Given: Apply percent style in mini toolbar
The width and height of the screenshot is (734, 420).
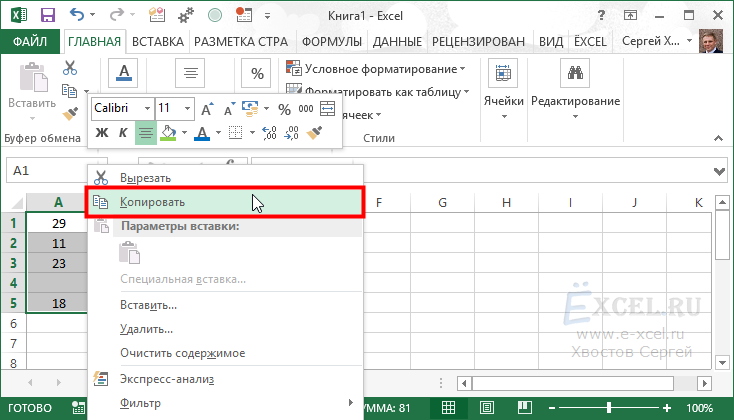Looking at the screenshot, I should pos(284,109).
